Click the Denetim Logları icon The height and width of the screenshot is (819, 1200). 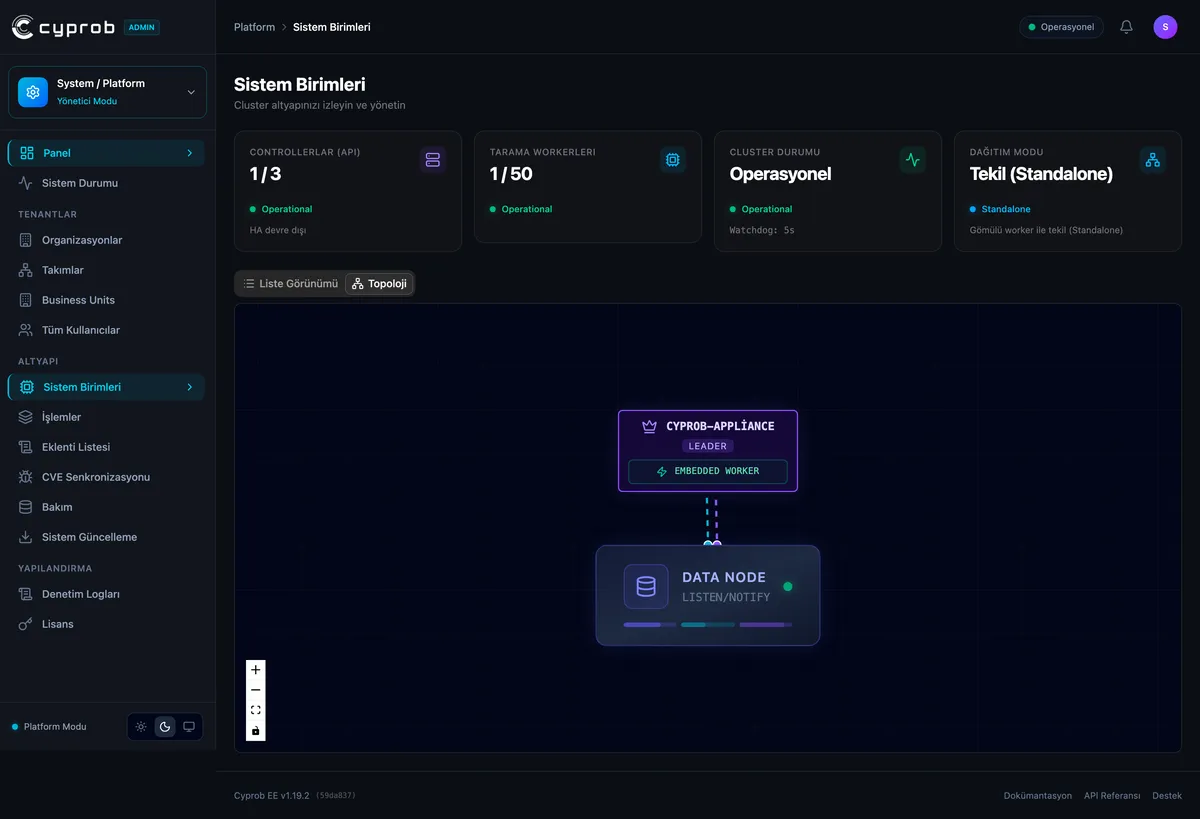[26, 594]
